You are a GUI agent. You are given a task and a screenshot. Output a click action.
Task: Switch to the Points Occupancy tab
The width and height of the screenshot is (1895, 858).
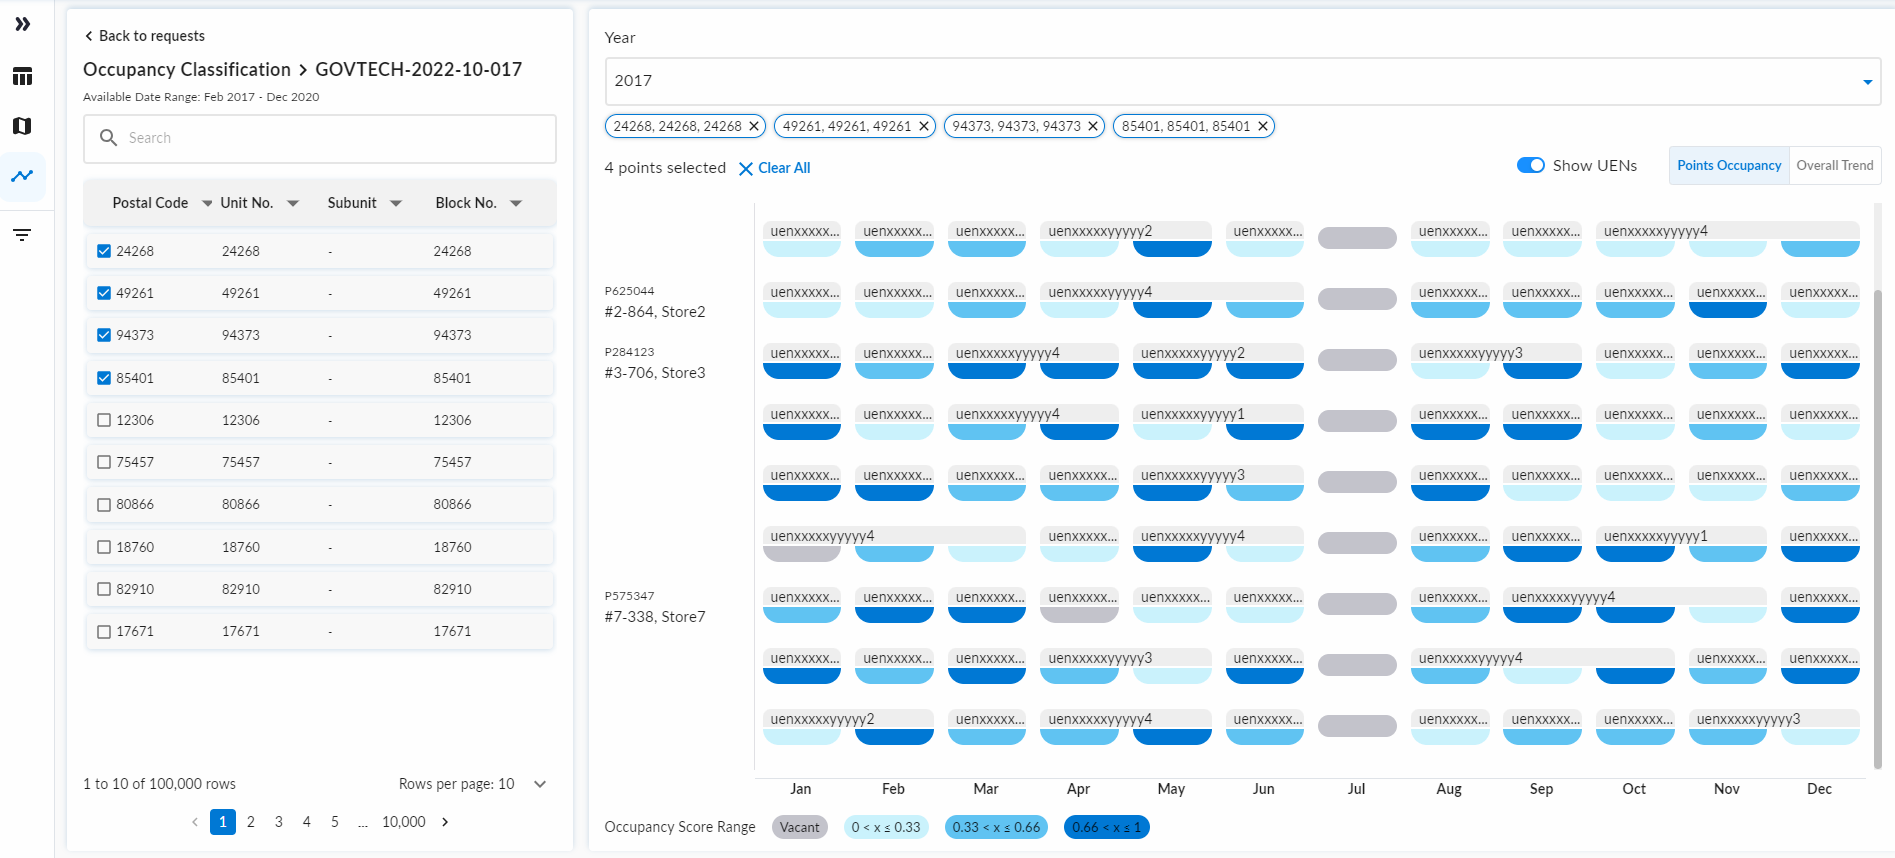(1729, 165)
